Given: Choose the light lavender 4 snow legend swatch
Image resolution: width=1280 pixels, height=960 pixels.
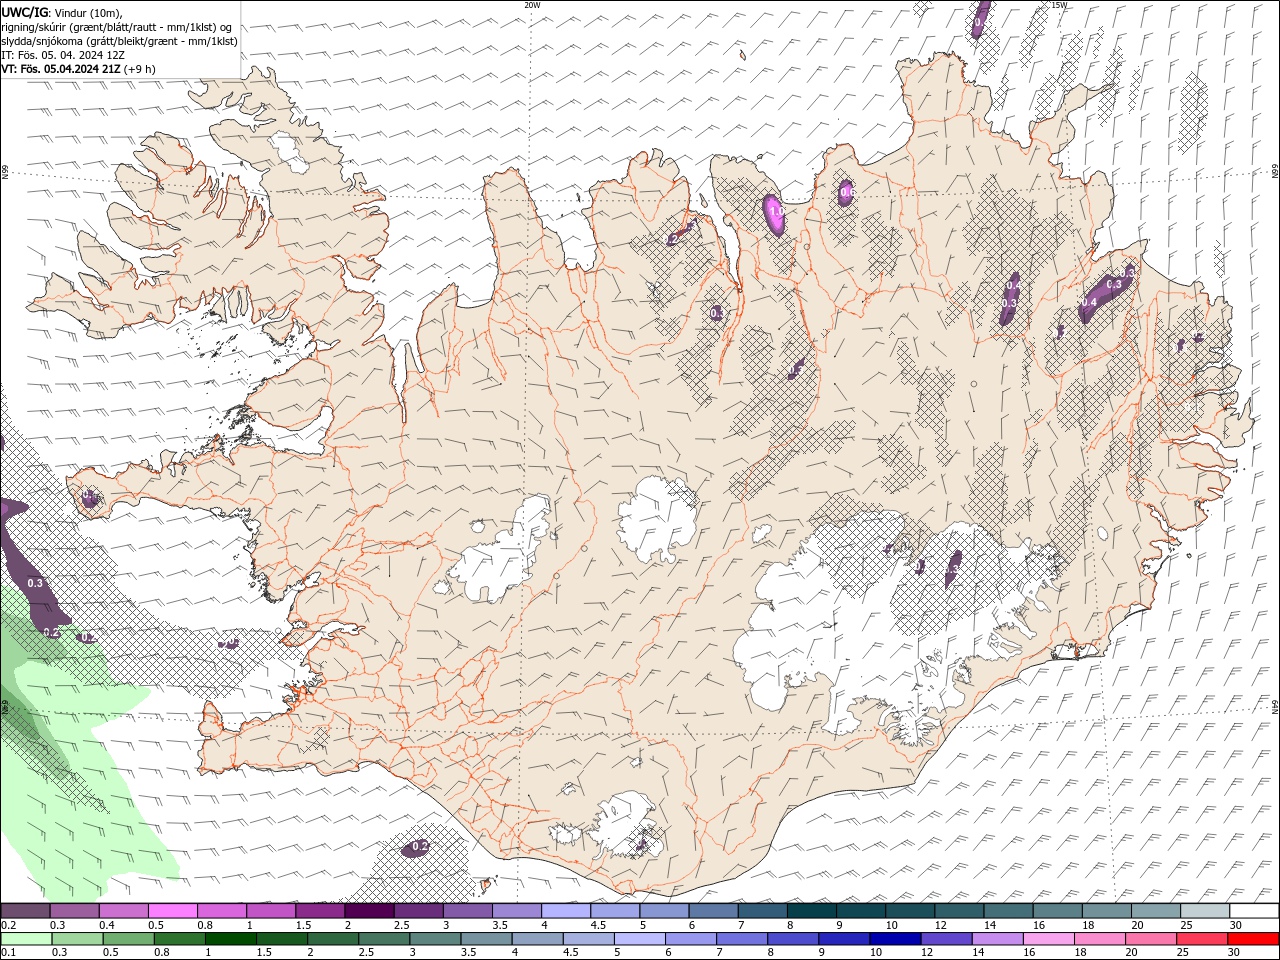Looking at the screenshot, I should (566, 911).
